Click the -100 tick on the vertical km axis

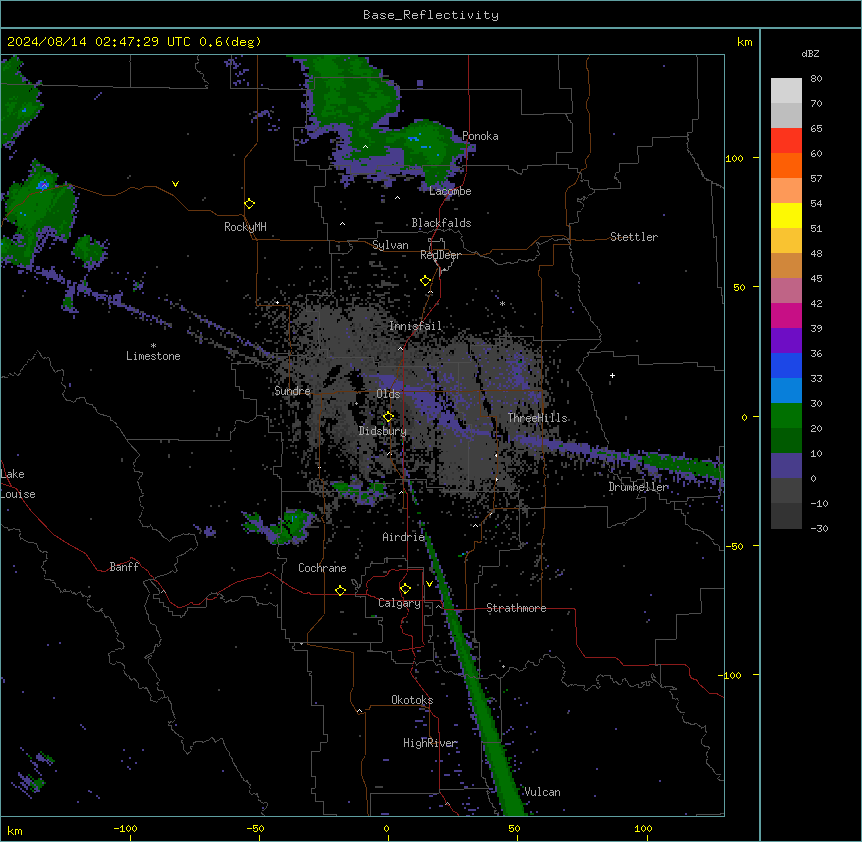coord(731,675)
